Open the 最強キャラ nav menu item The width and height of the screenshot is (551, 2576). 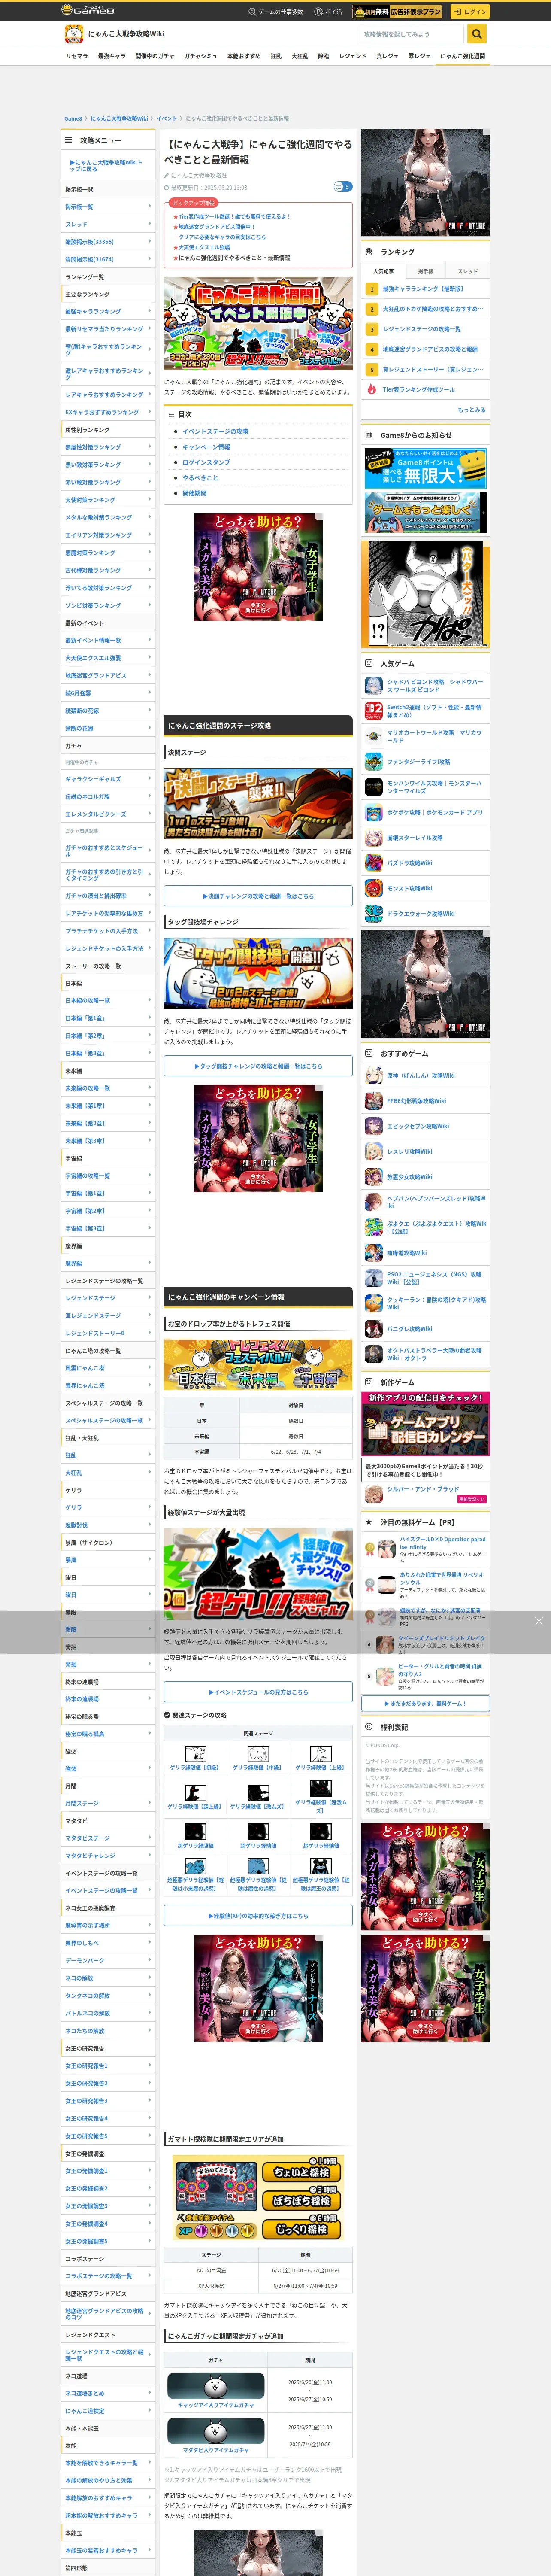(x=111, y=56)
